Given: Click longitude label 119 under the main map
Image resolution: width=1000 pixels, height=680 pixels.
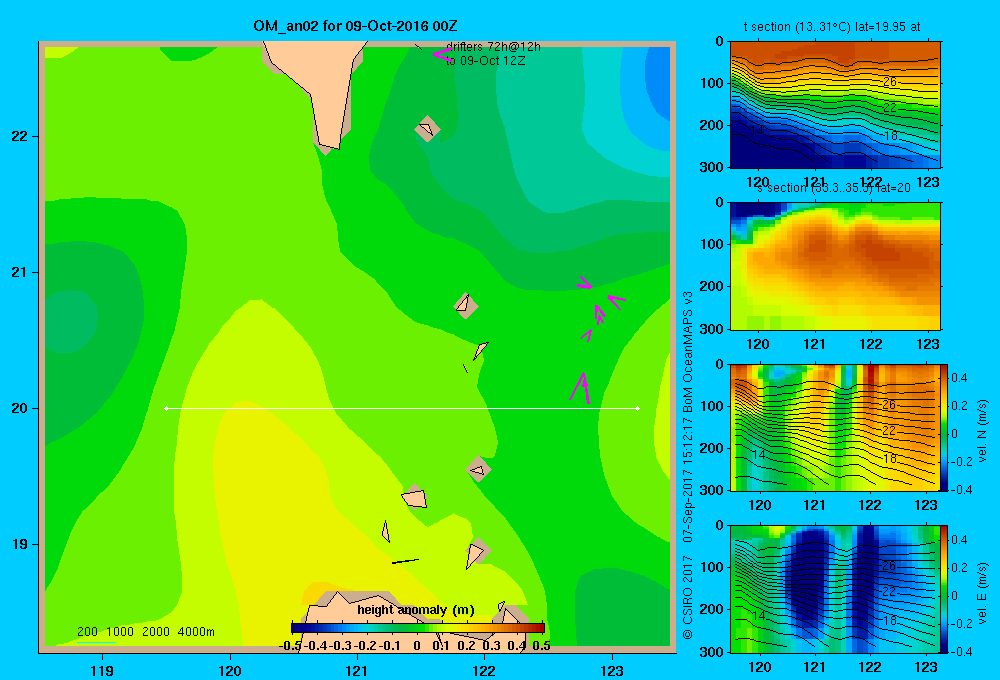Looking at the screenshot, I should [x=102, y=670].
